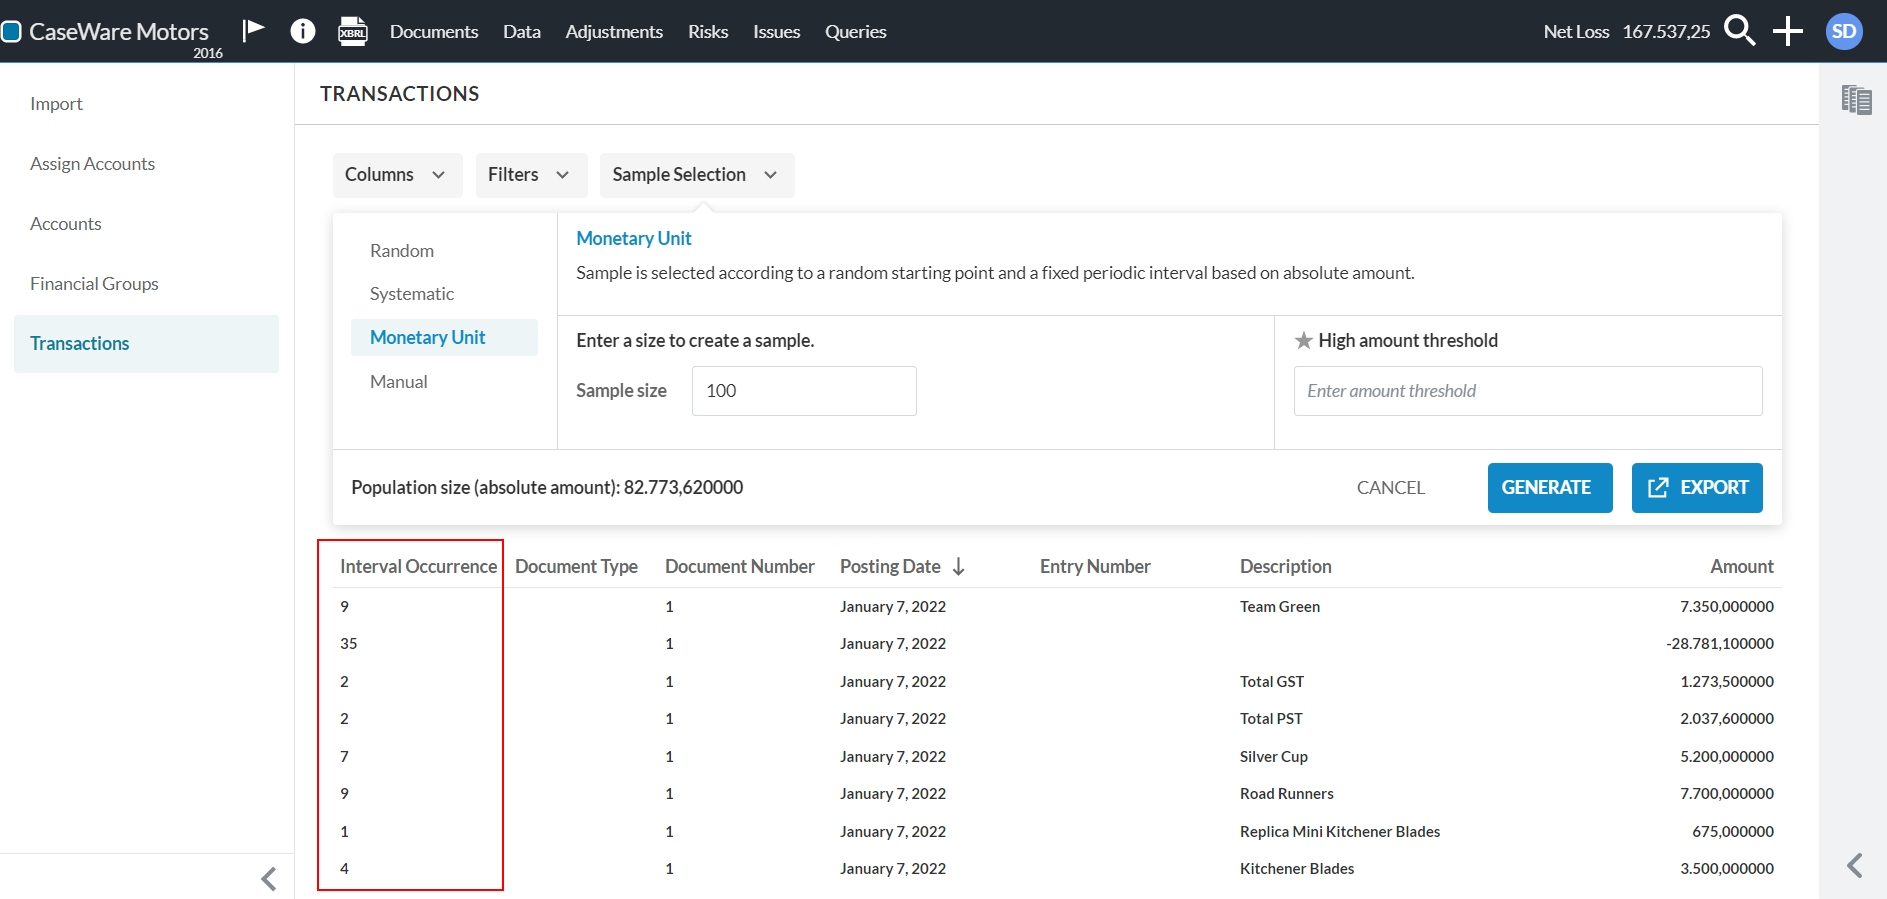
Task: Click the Sample size input field
Action: (x=803, y=391)
